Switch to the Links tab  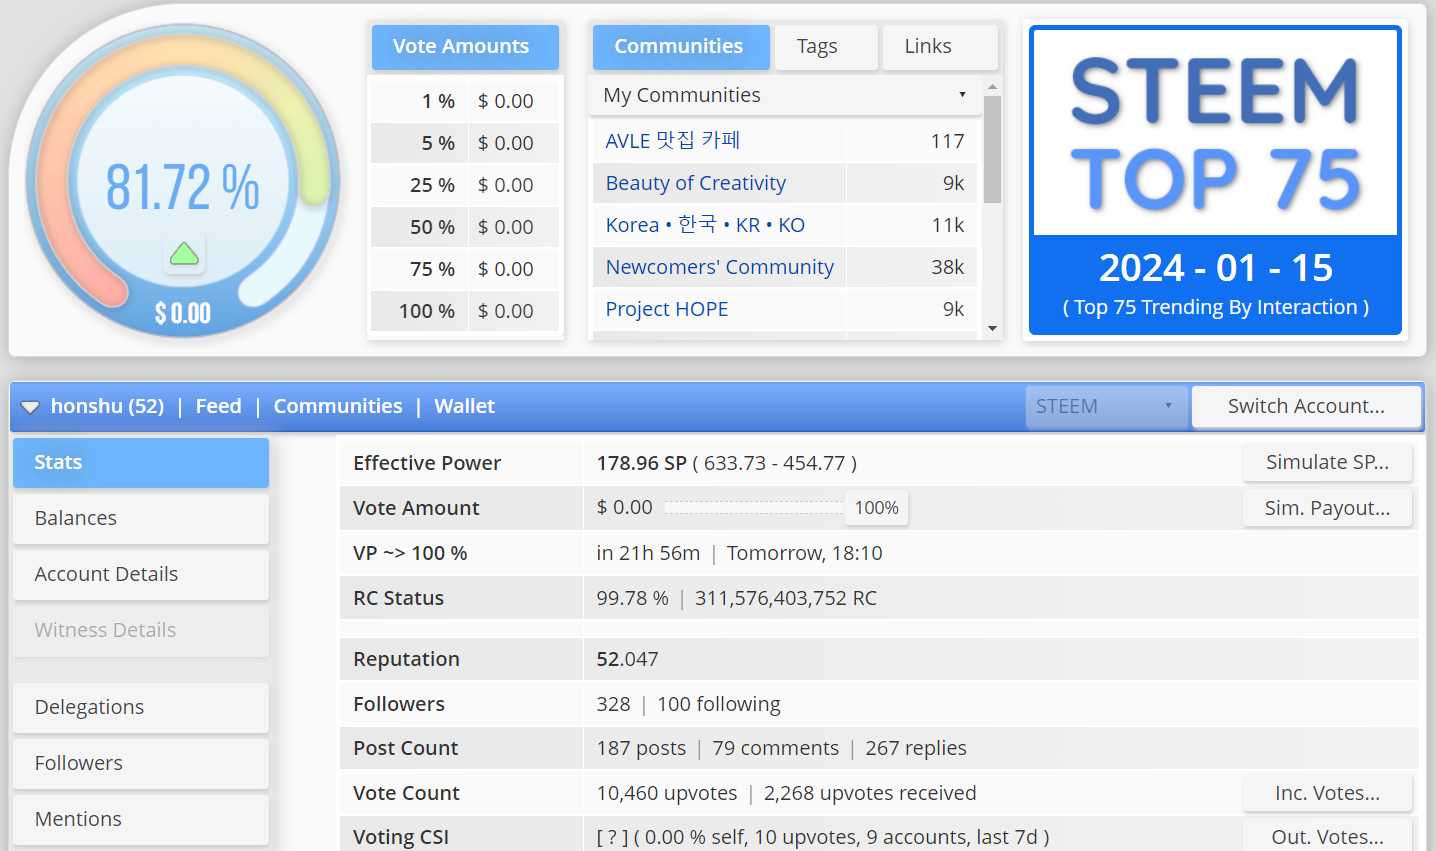point(940,47)
